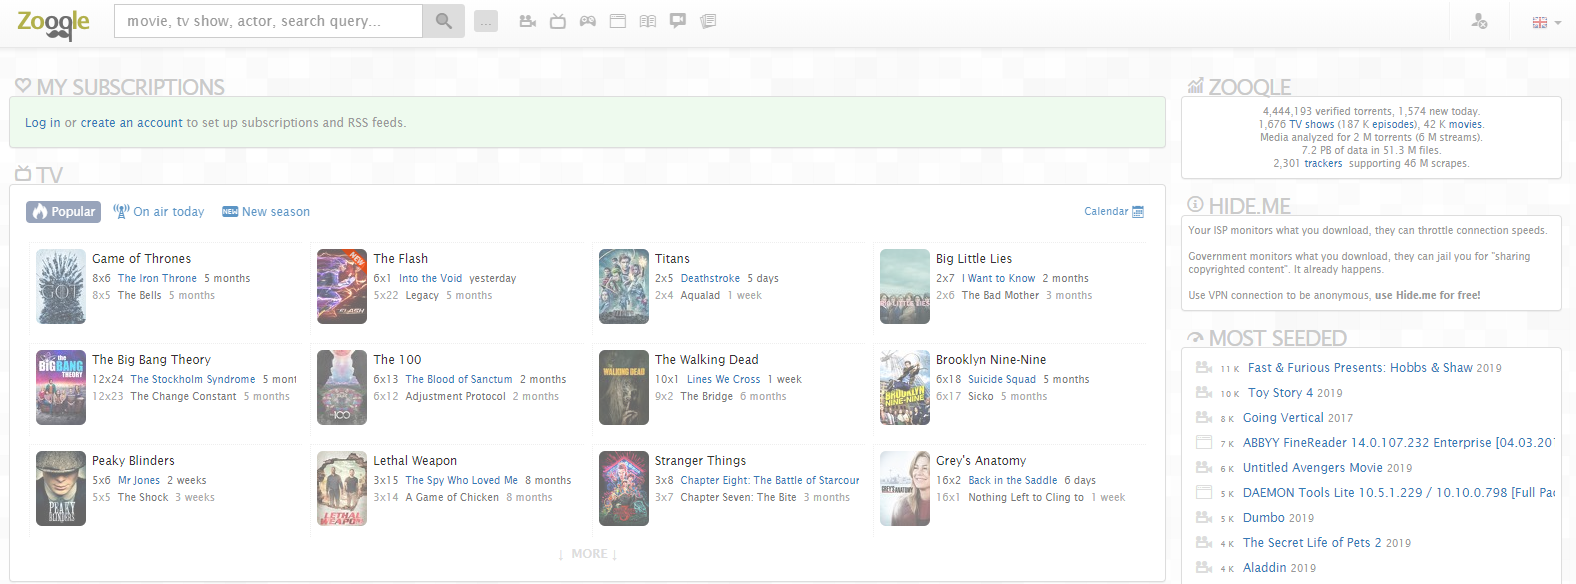The width and height of the screenshot is (1576, 584).
Task: Open episode I Want to Know
Action: (998, 279)
